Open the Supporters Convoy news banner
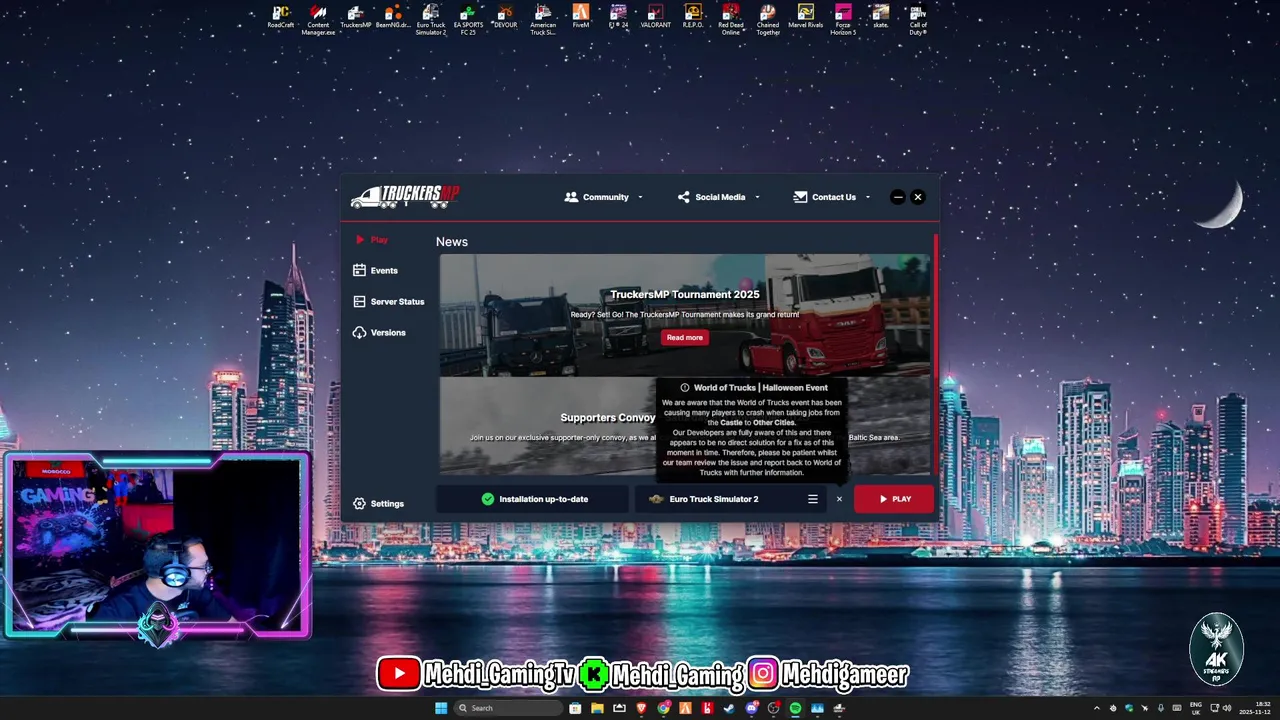This screenshot has height=720, width=1280. (x=547, y=426)
